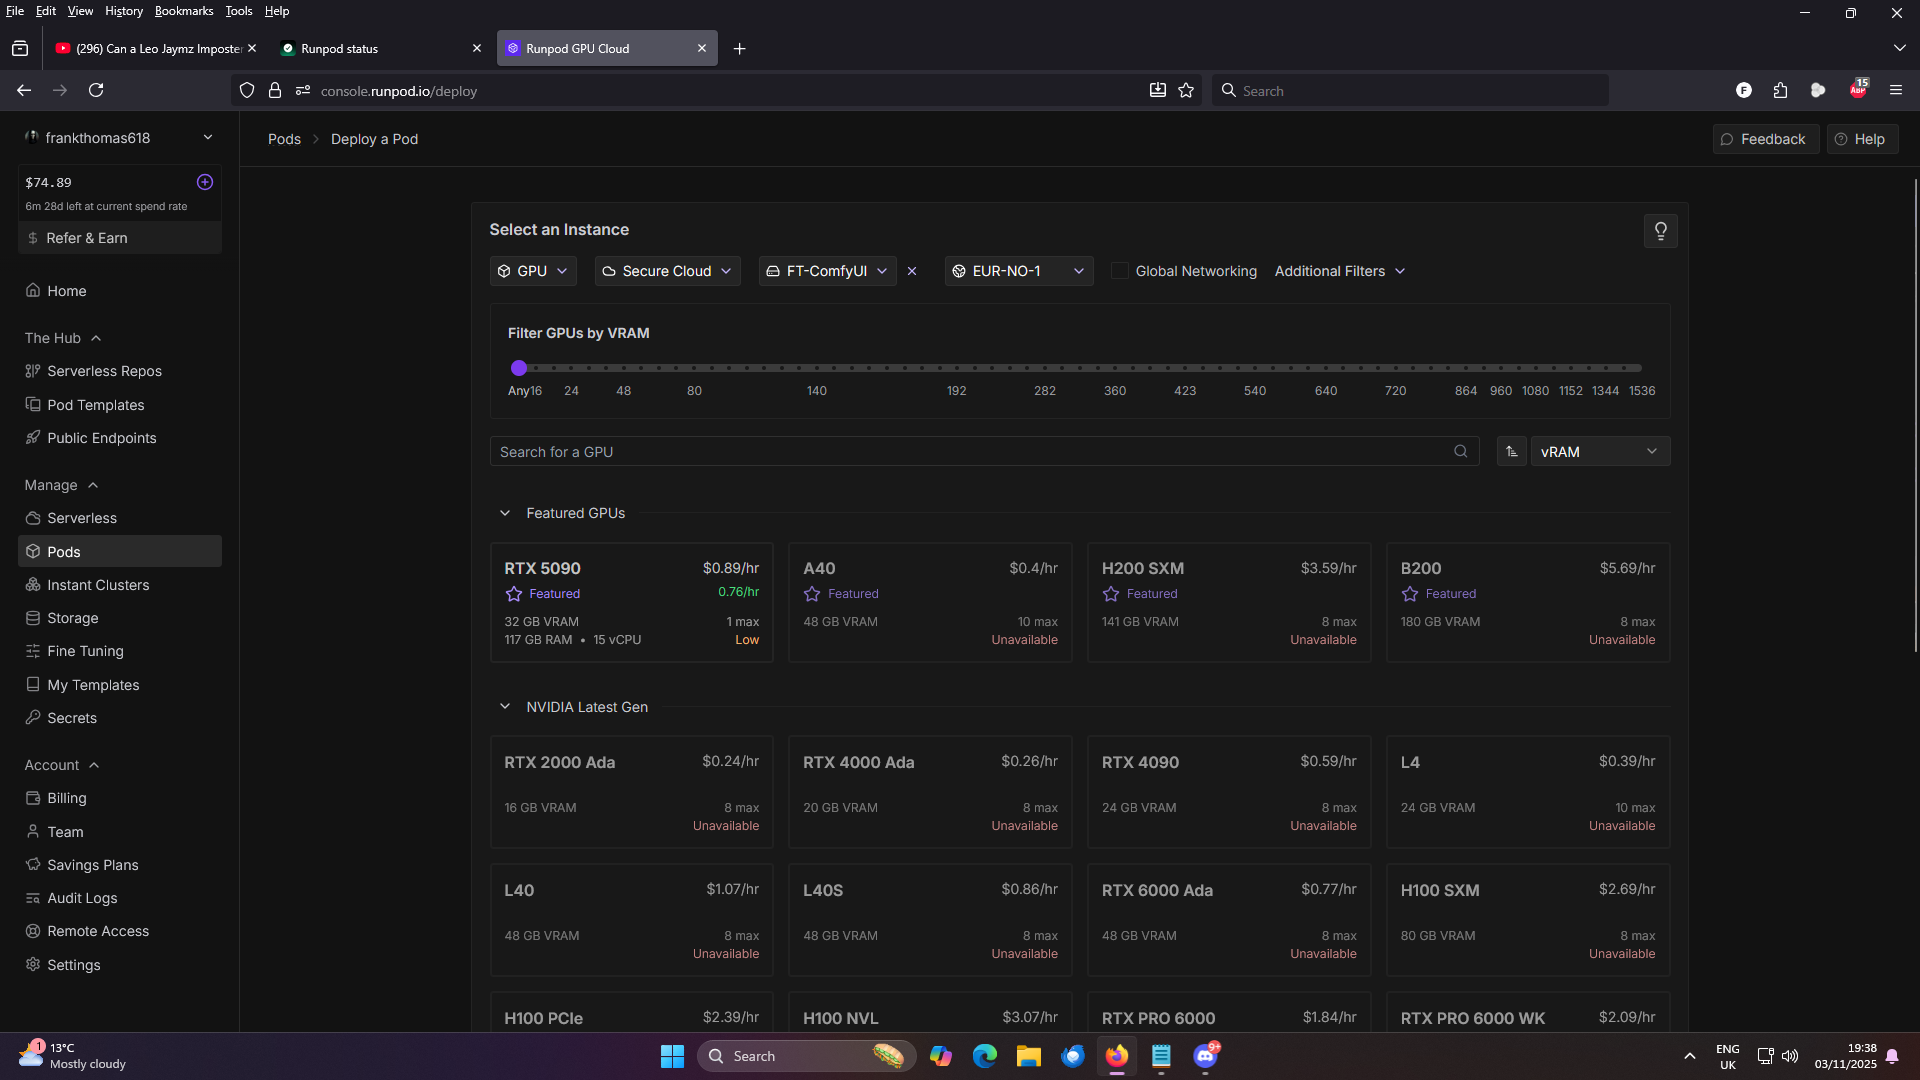Open Discord from the taskbar
1920x1080 pixels.
coord(1205,1056)
